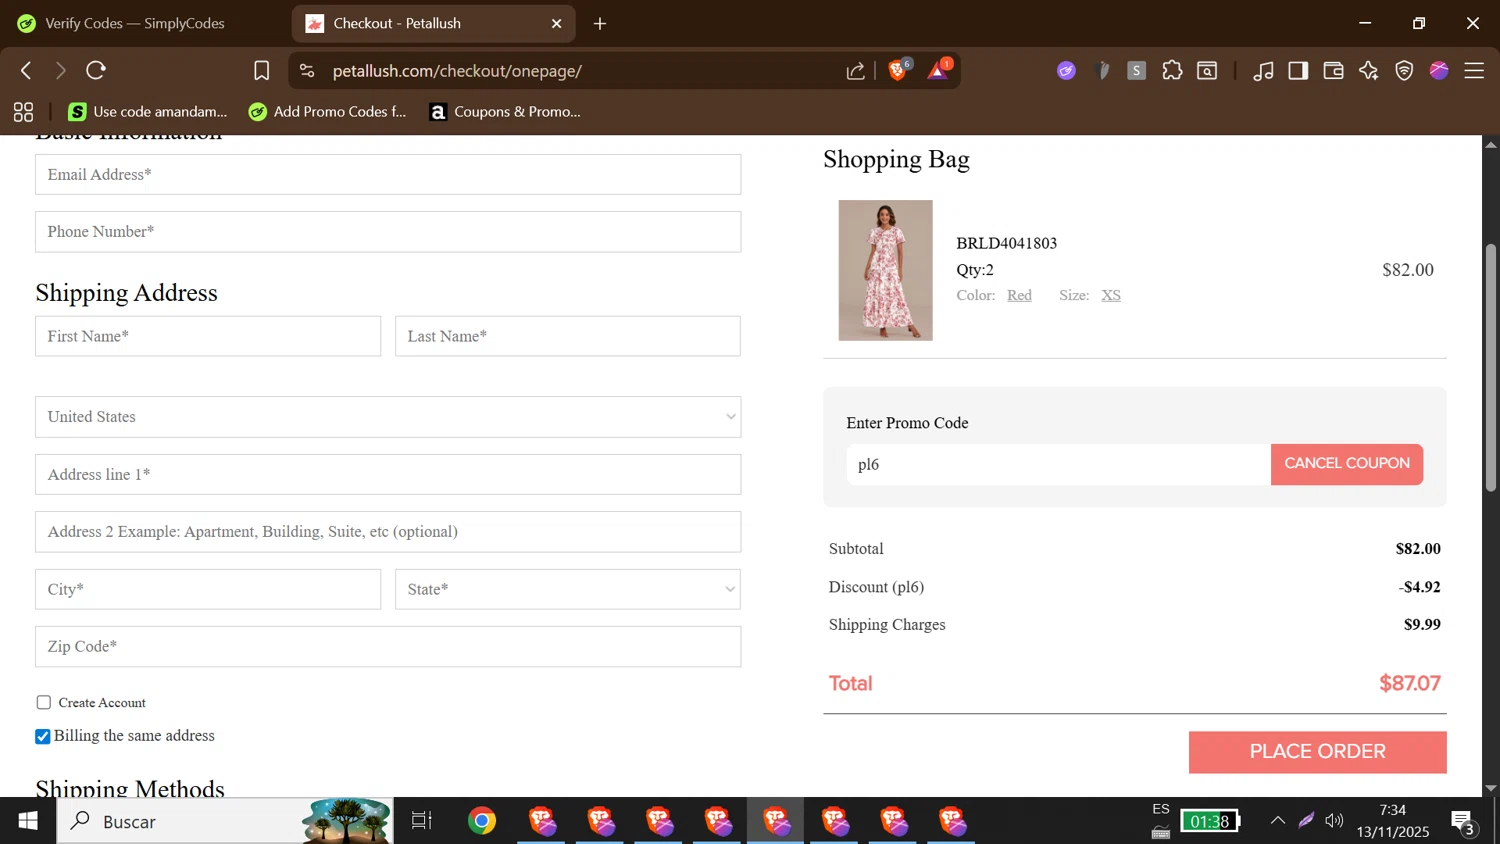Viewport: 1500px width, 844px height.
Task: Tick the Create Account checkbox
Action: [x=44, y=703]
